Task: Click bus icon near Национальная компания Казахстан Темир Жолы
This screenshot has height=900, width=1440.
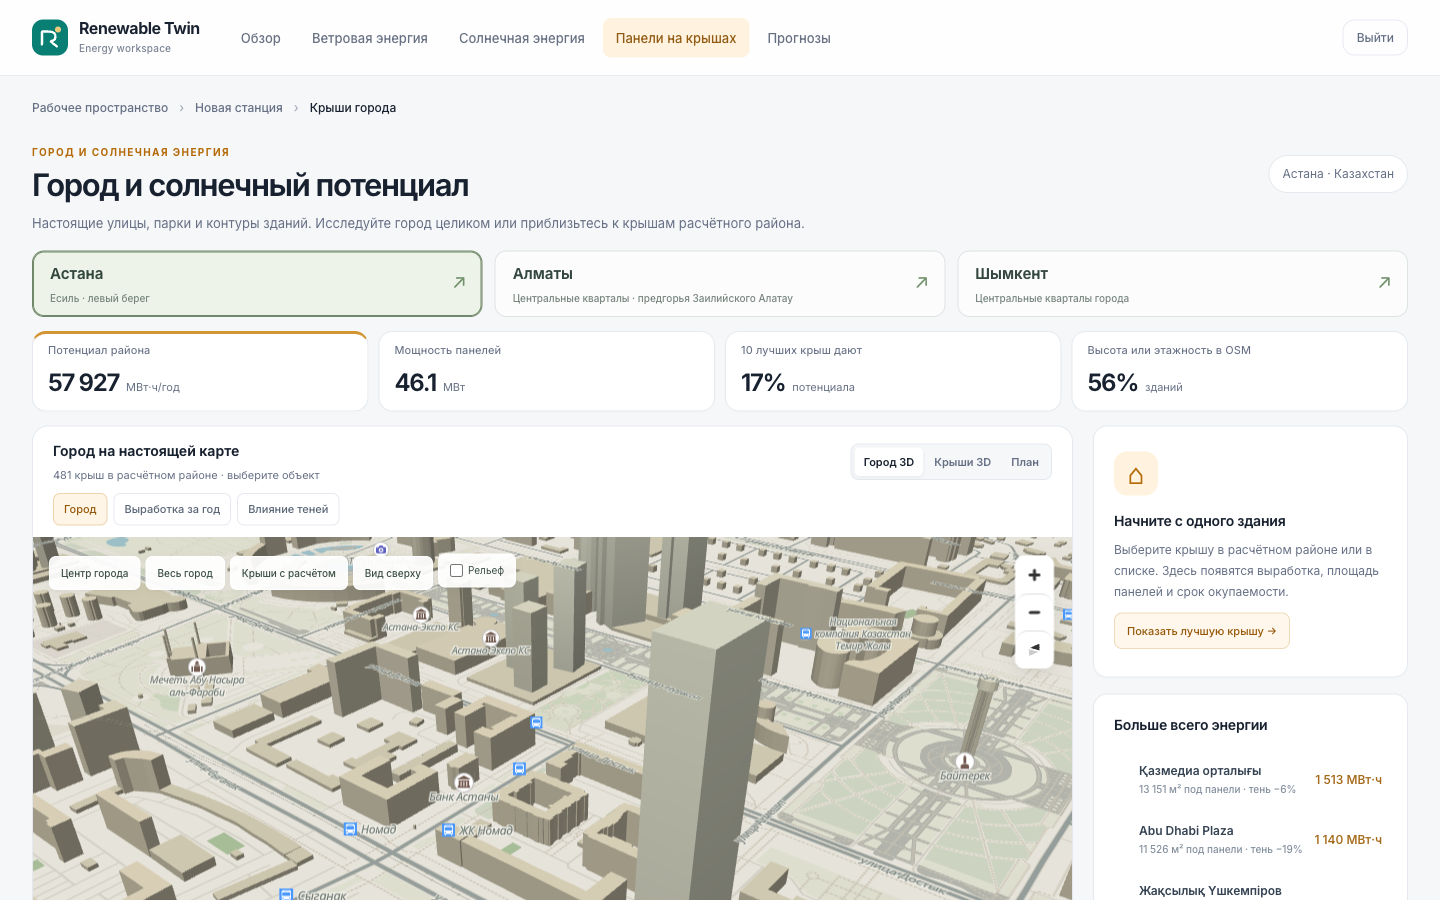Action: 806,633
